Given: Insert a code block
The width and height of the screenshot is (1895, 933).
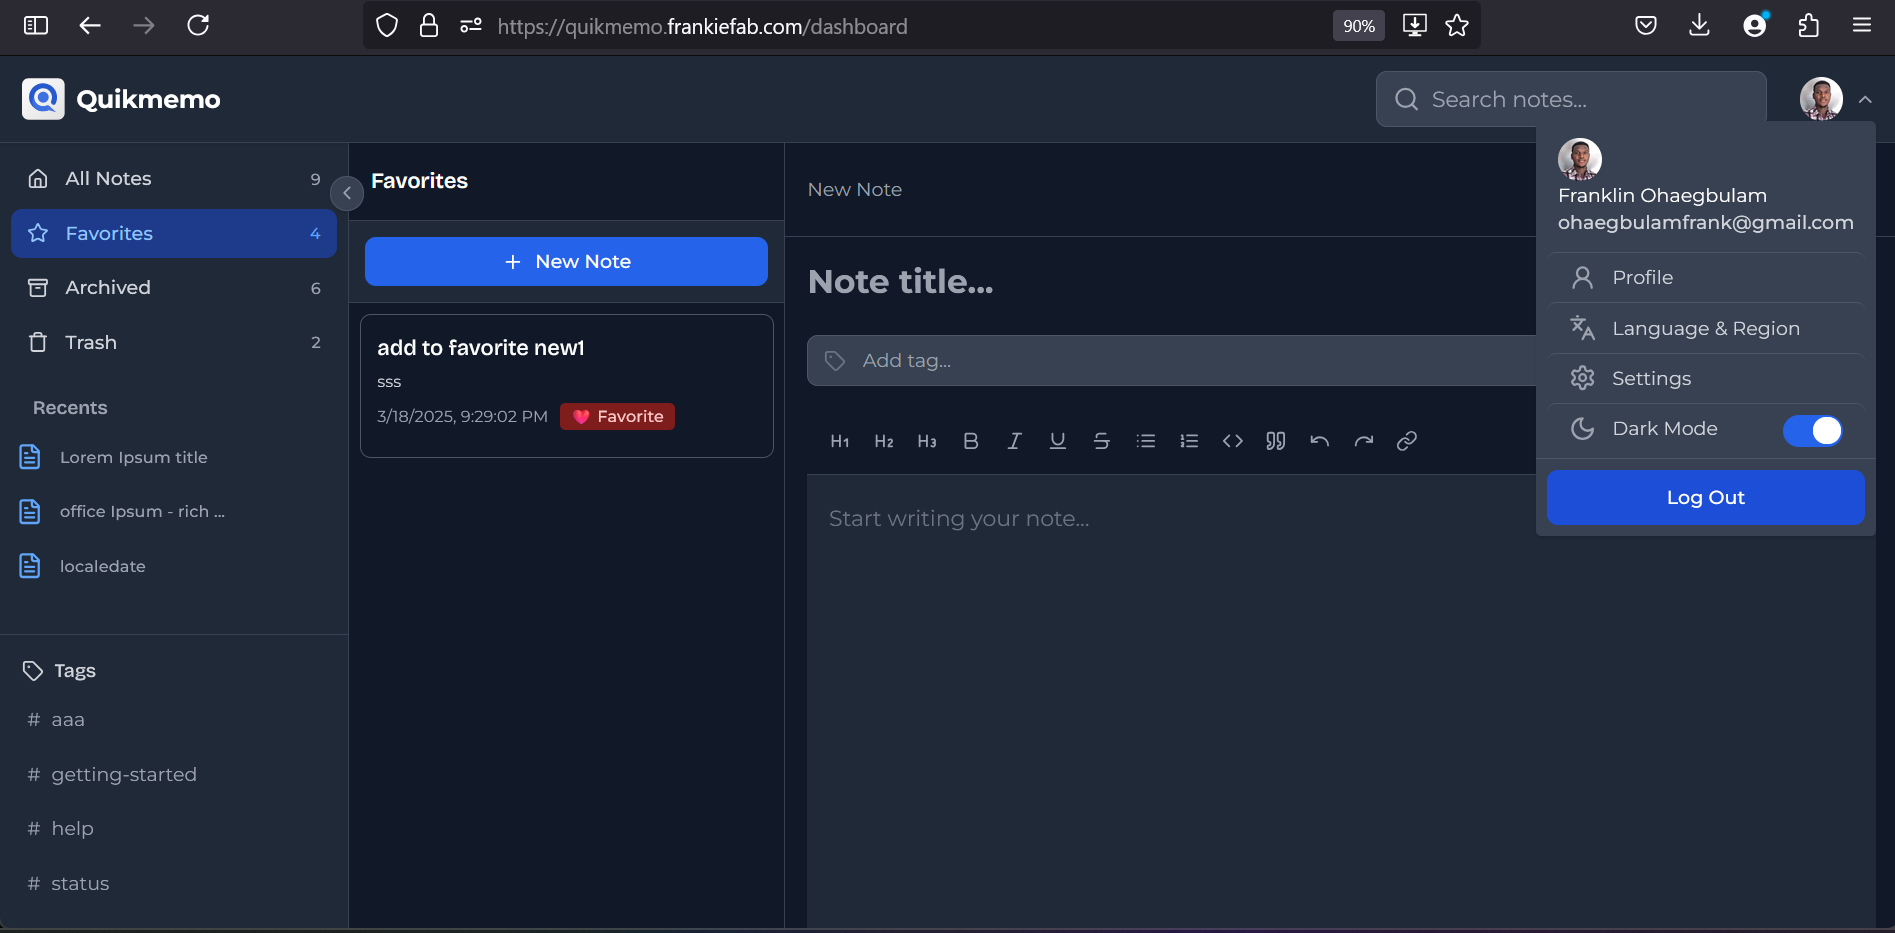Looking at the screenshot, I should coord(1232,440).
